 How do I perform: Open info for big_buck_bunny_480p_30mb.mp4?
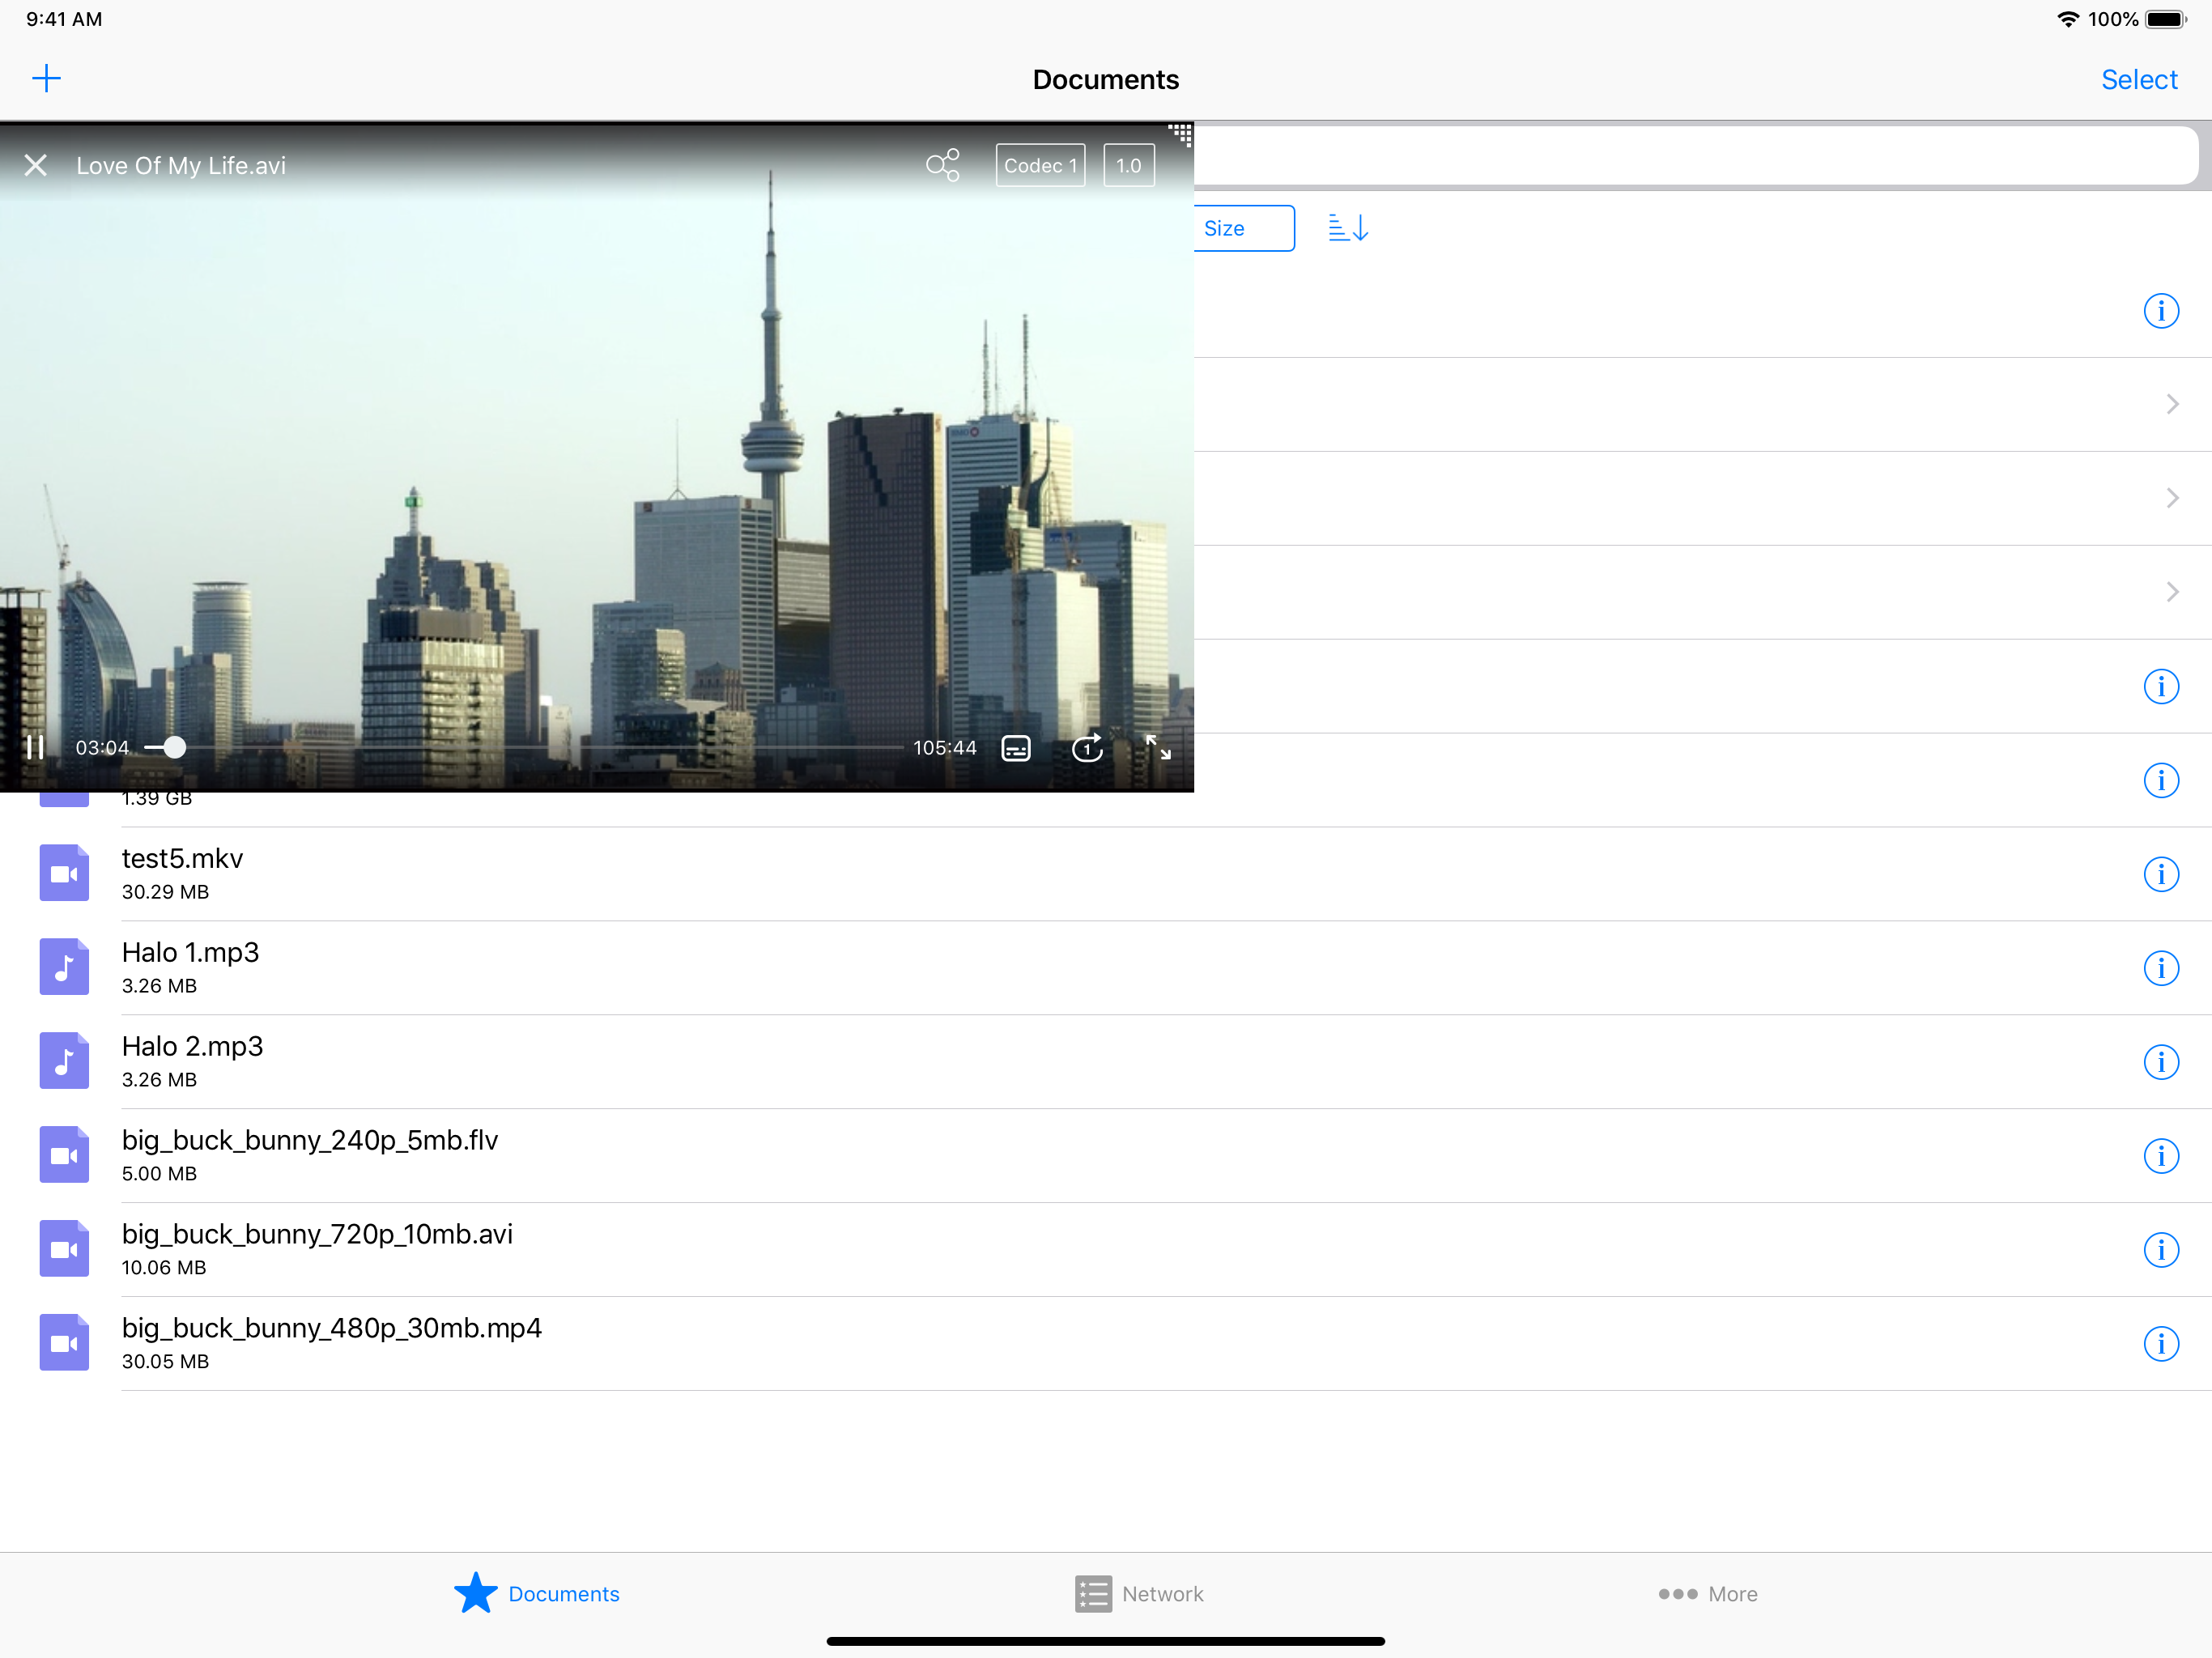(2160, 1343)
